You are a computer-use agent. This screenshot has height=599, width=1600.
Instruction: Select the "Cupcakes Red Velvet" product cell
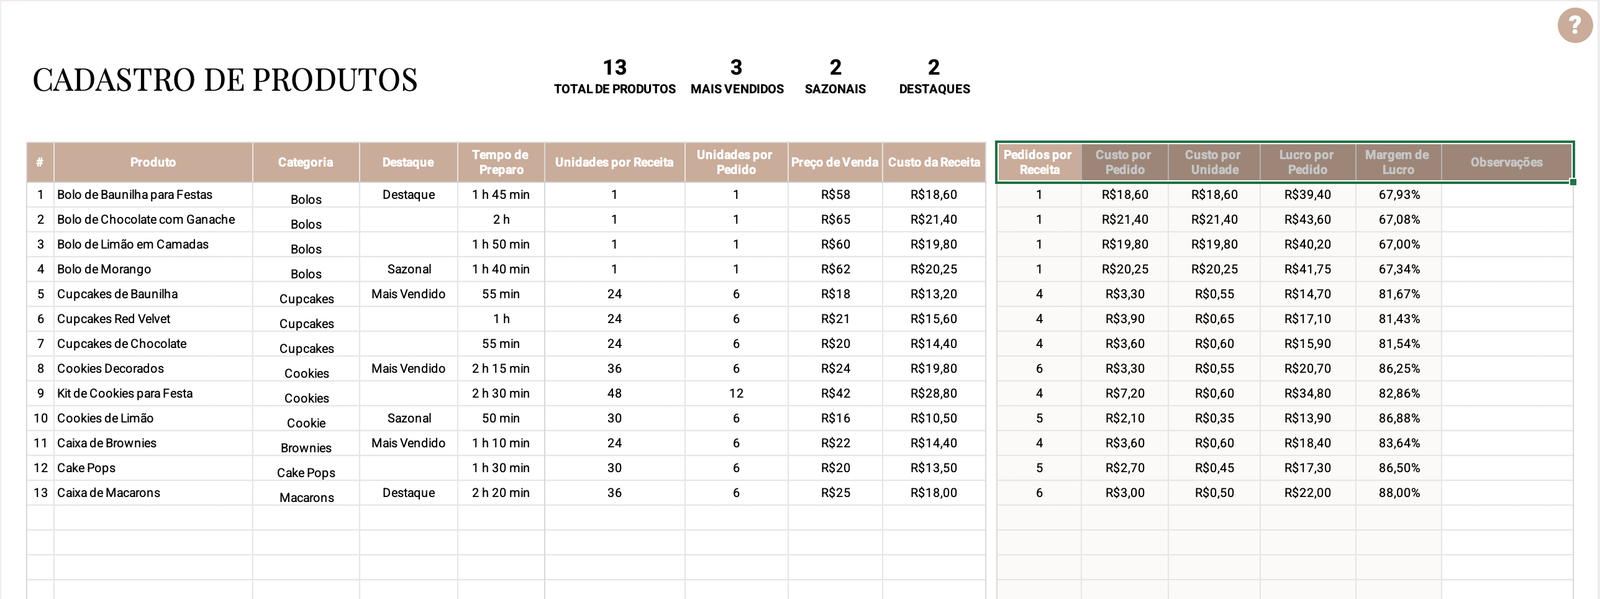point(153,319)
